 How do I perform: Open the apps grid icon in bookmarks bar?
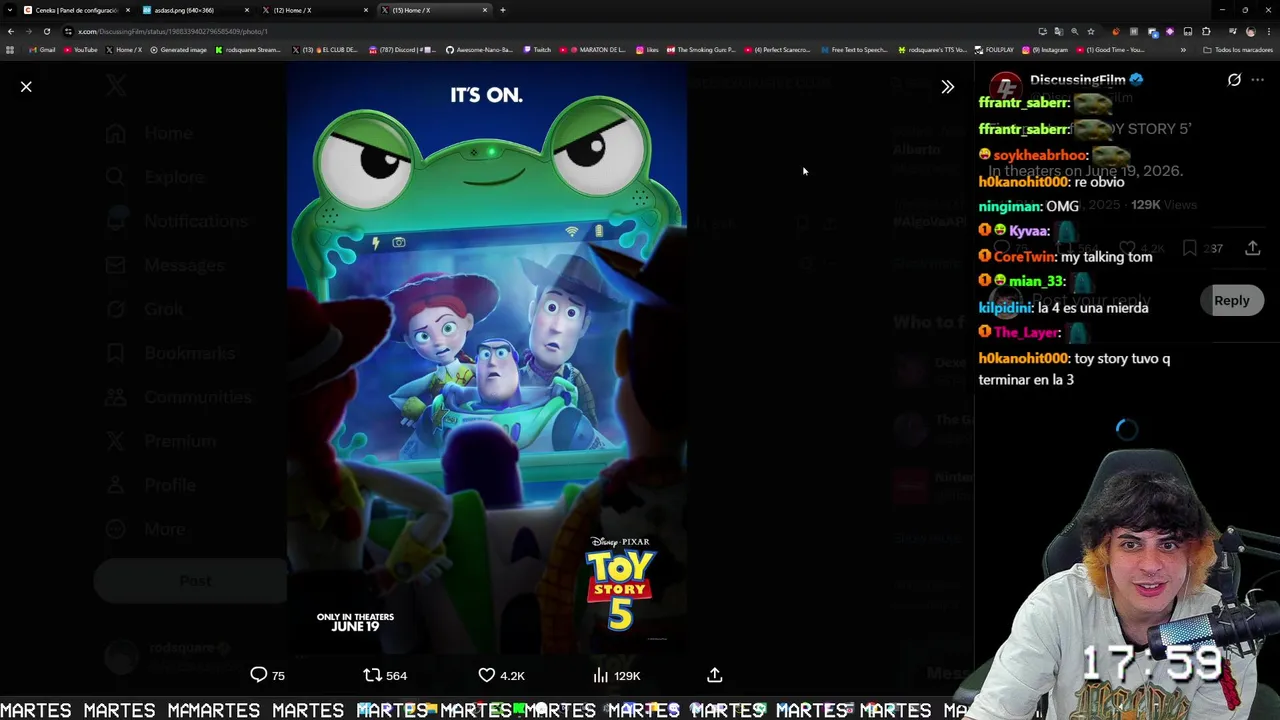[x=10, y=49]
